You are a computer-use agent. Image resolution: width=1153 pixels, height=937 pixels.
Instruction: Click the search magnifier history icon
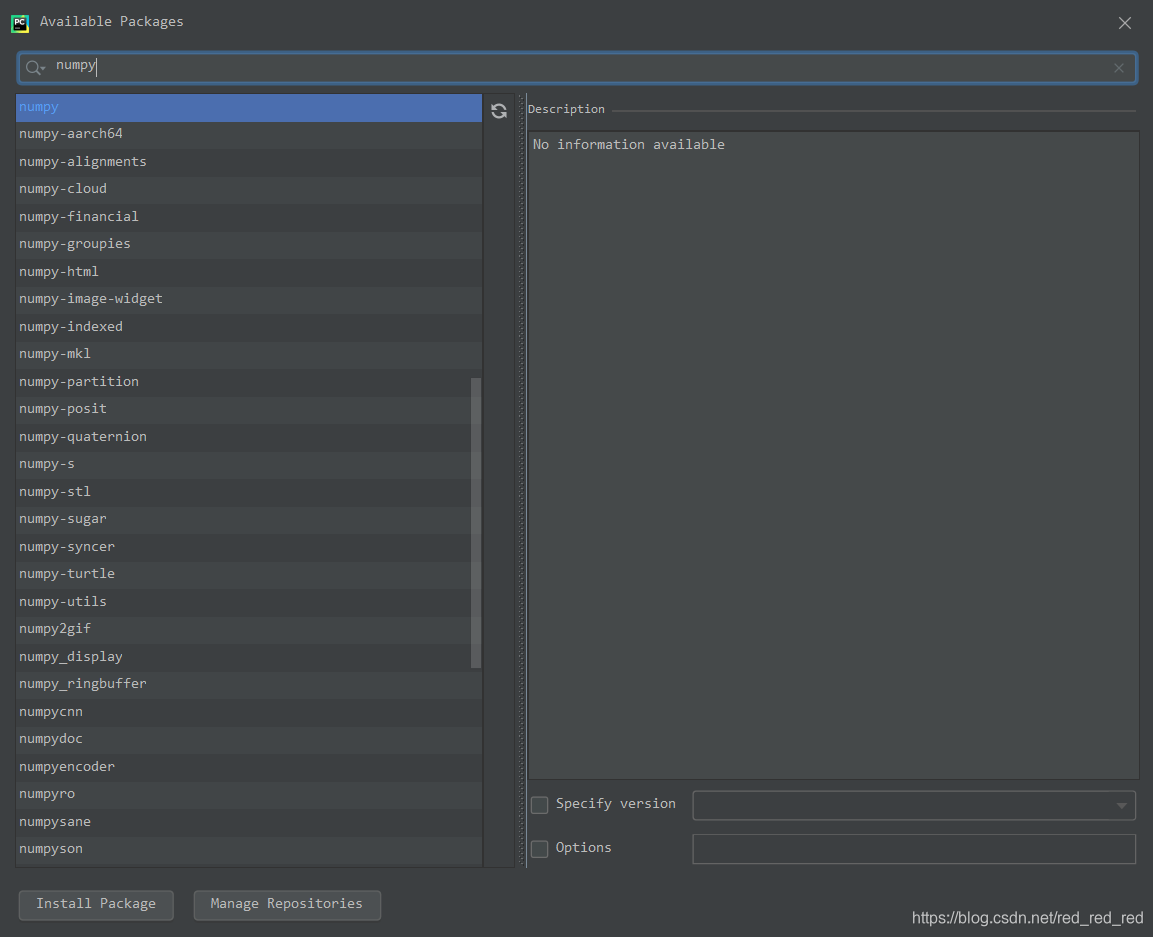pos(35,68)
